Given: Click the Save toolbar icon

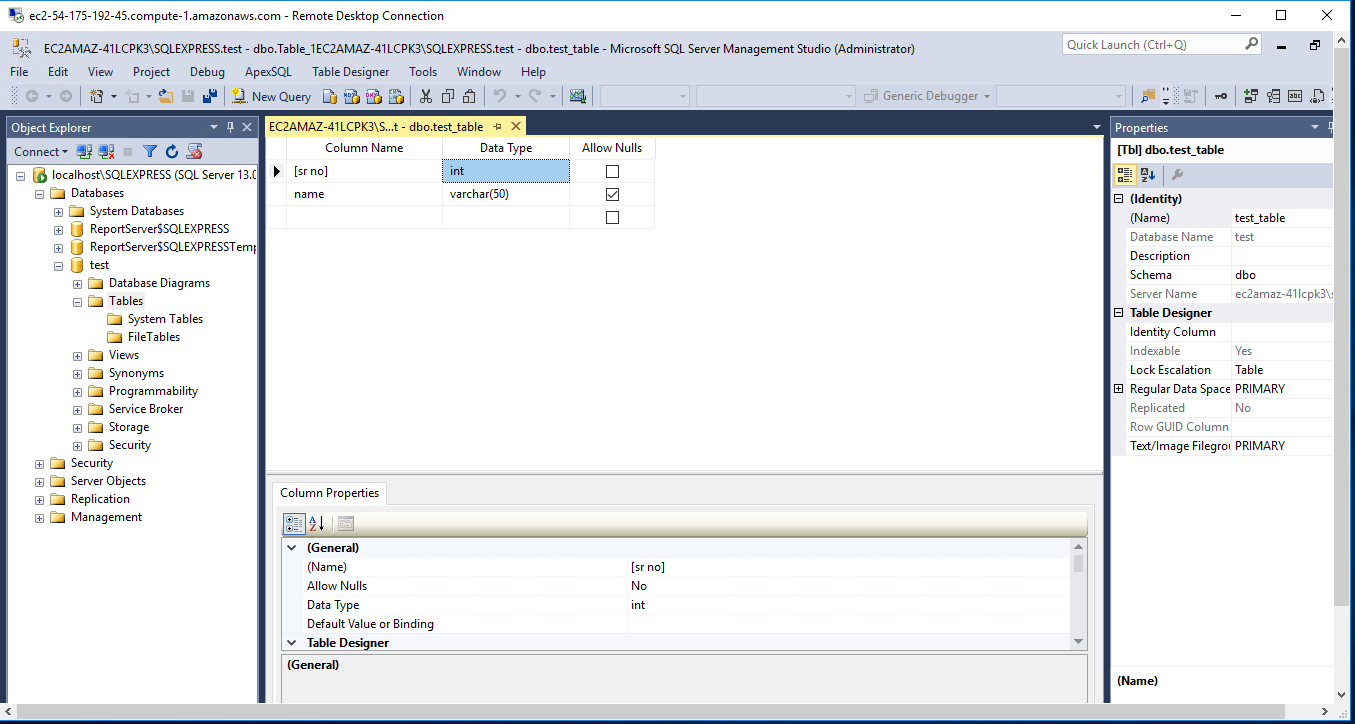Looking at the screenshot, I should tap(189, 95).
